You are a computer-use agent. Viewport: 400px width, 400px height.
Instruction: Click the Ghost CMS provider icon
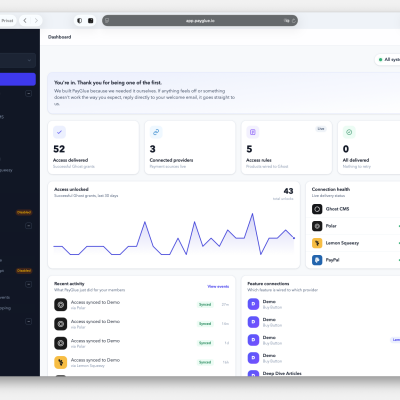(317, 209)
